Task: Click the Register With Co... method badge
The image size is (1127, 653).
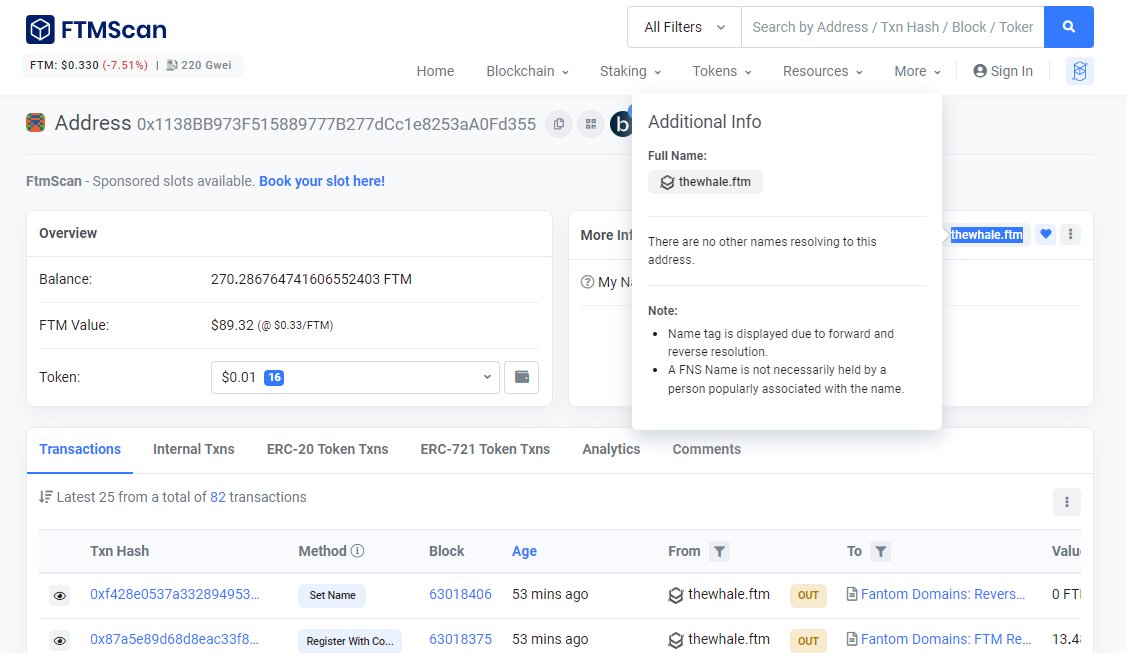Action: point(350,641)
